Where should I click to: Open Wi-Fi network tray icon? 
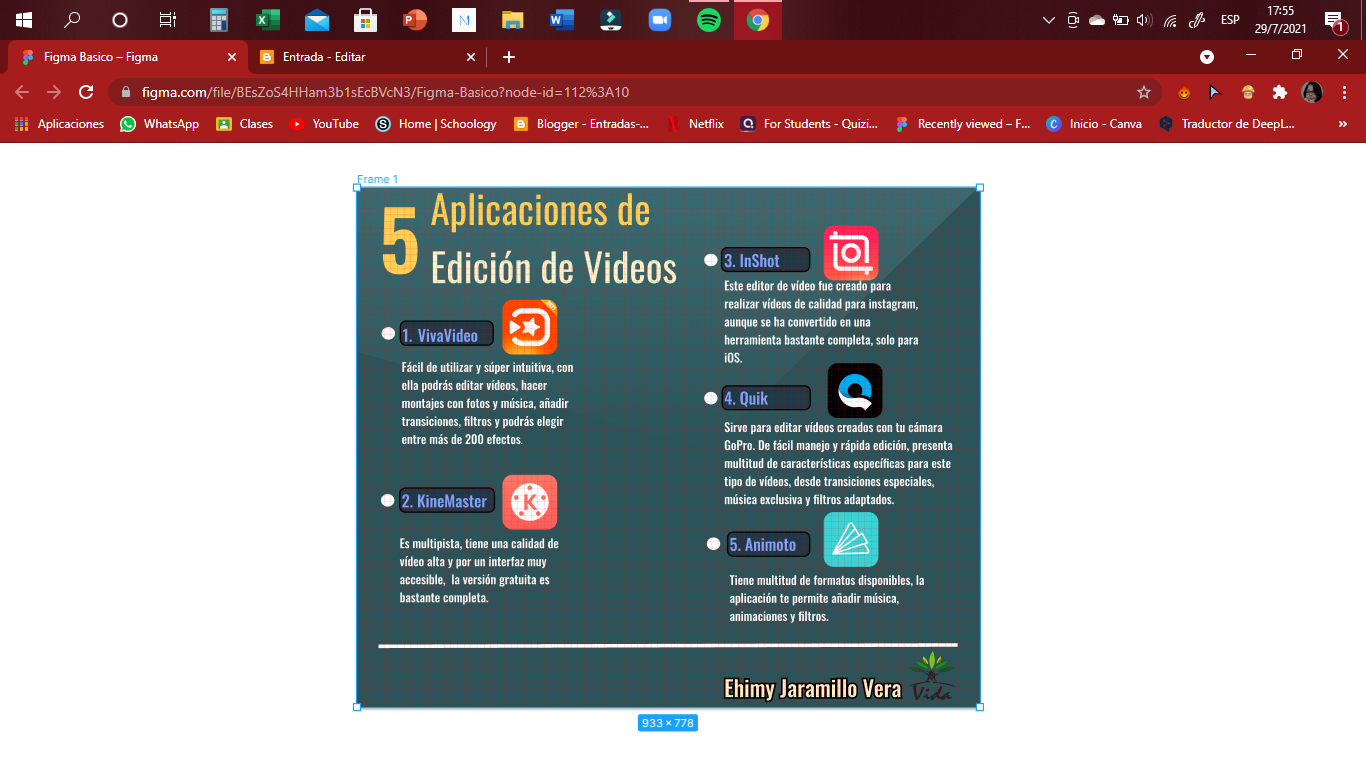[x=1170, y=19]
